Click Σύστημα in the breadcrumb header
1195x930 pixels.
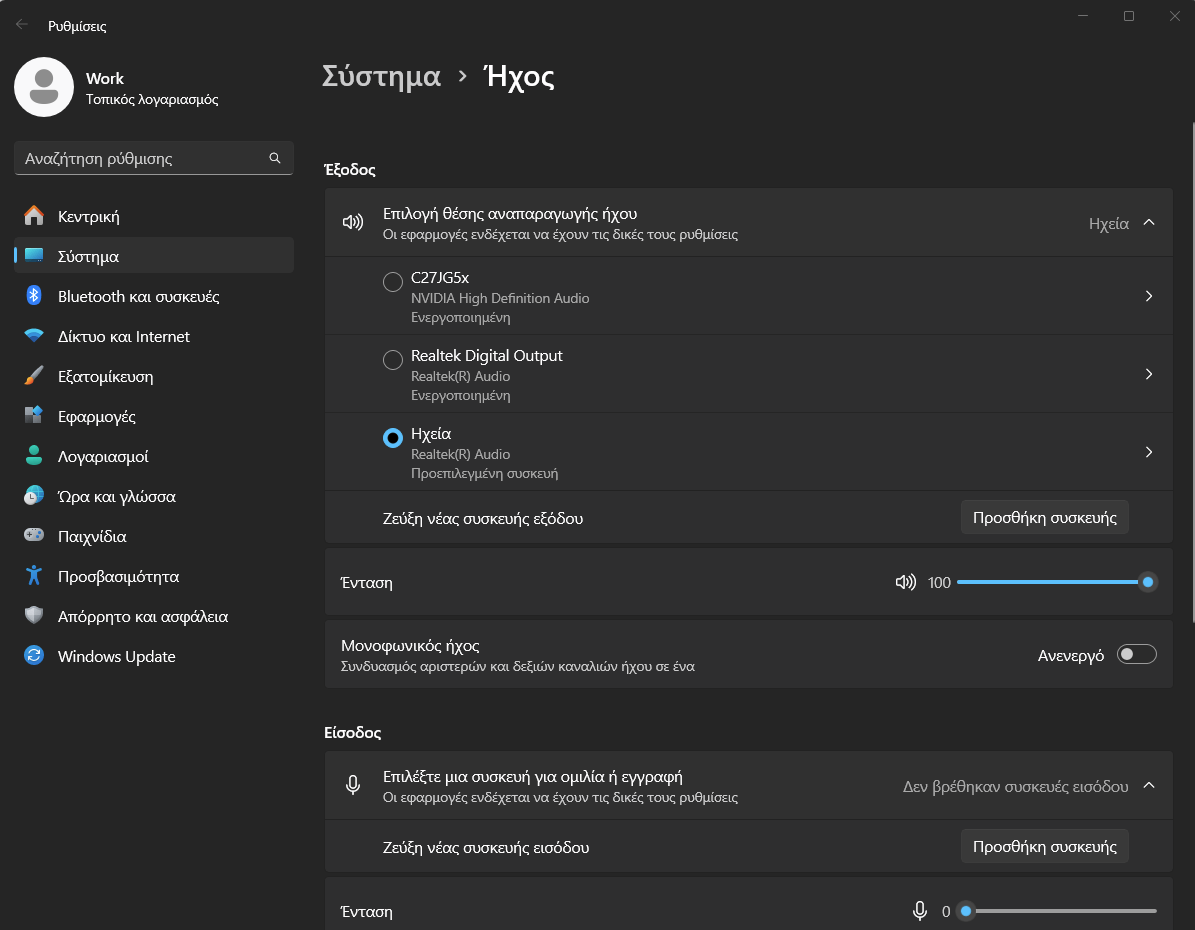[381, 76]
